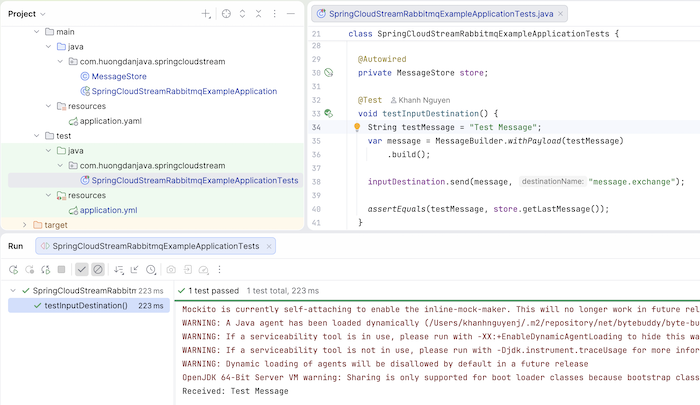The height and width of the screenshot is (405, 700).
Task: Click import tests icon in Run toolbar
Action: tap(188, 270)
